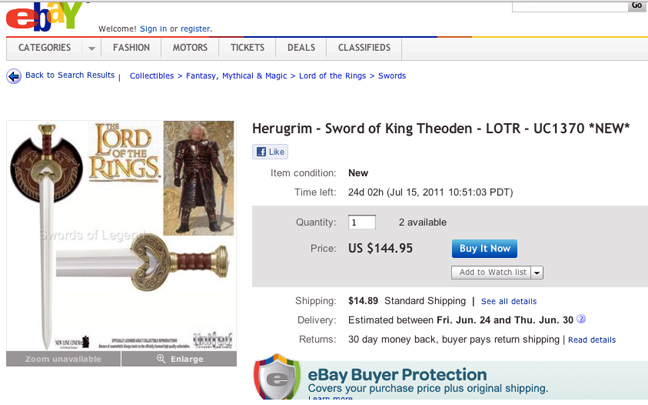648x405 pixels.
Task: Click the blue back arrow icon
Action: click(14, 76)
